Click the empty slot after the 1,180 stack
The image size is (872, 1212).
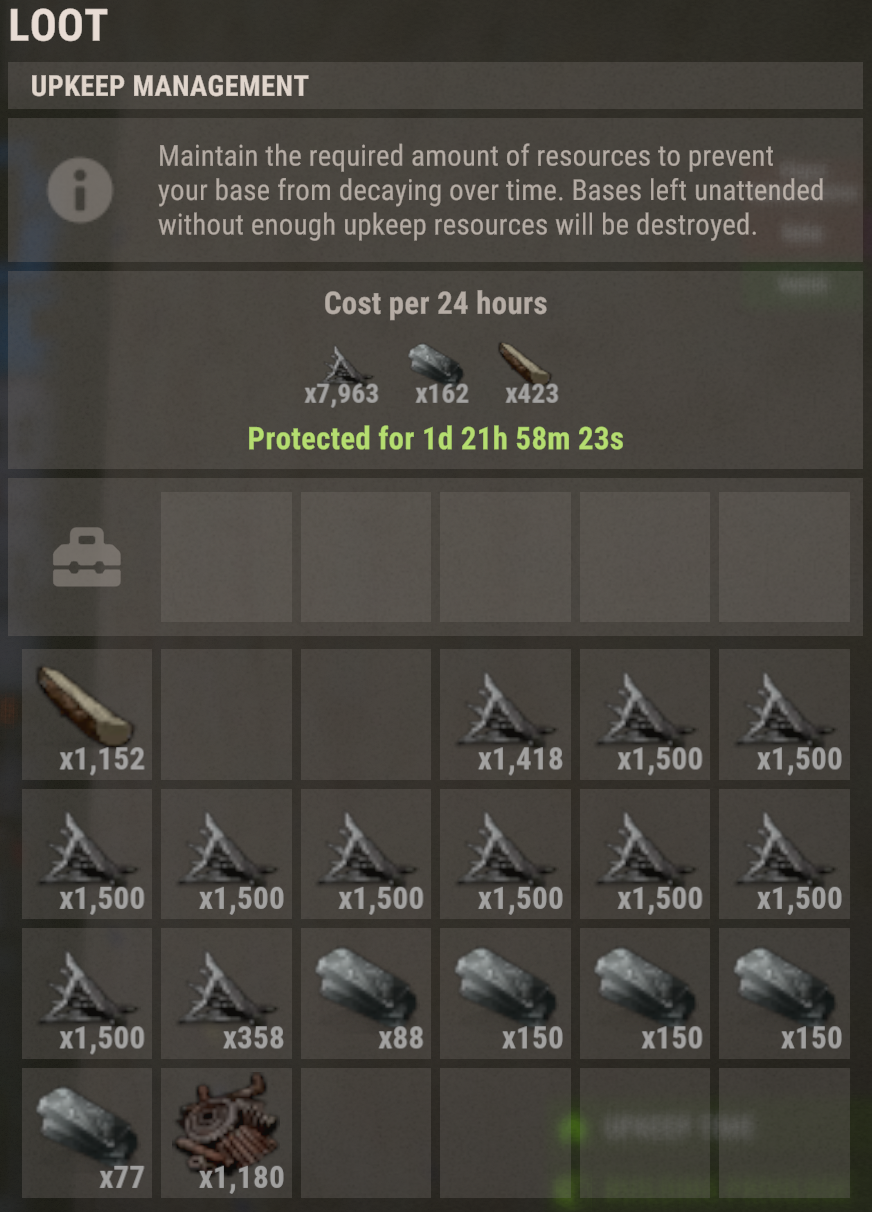click(x=366, y=1133)
